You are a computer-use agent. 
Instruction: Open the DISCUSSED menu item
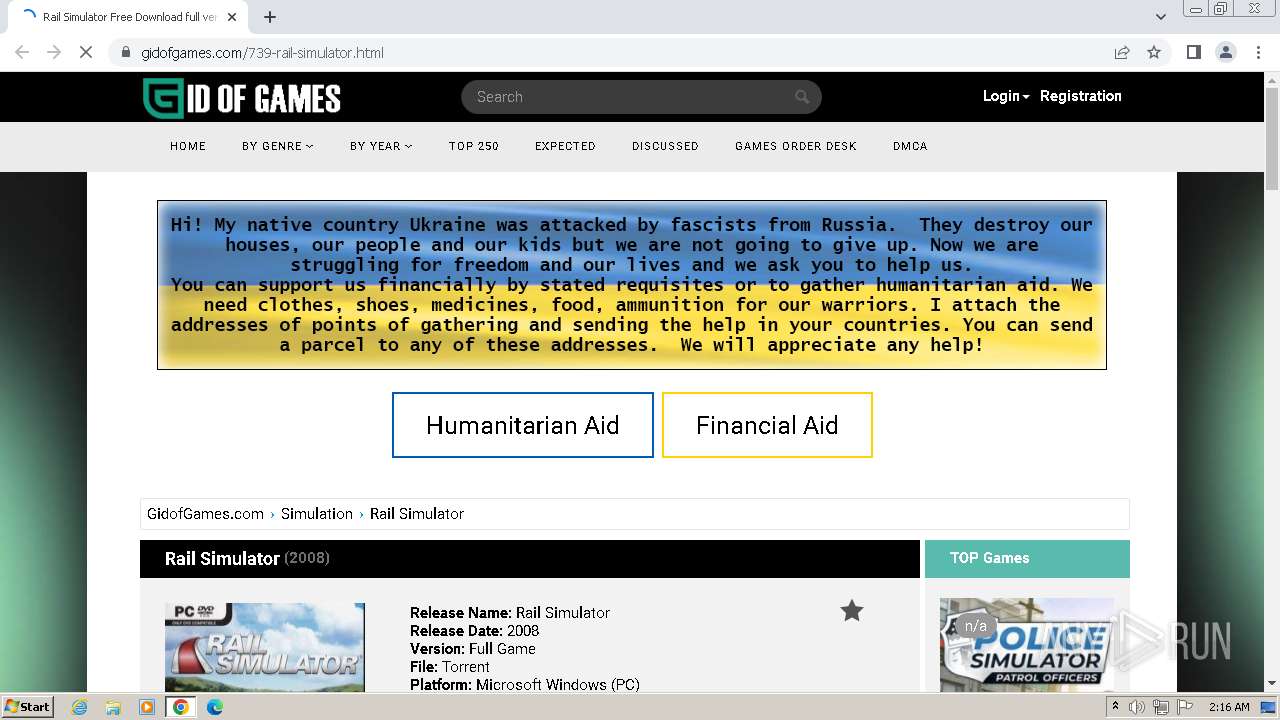pyautogui.click(x=665, y=146)
